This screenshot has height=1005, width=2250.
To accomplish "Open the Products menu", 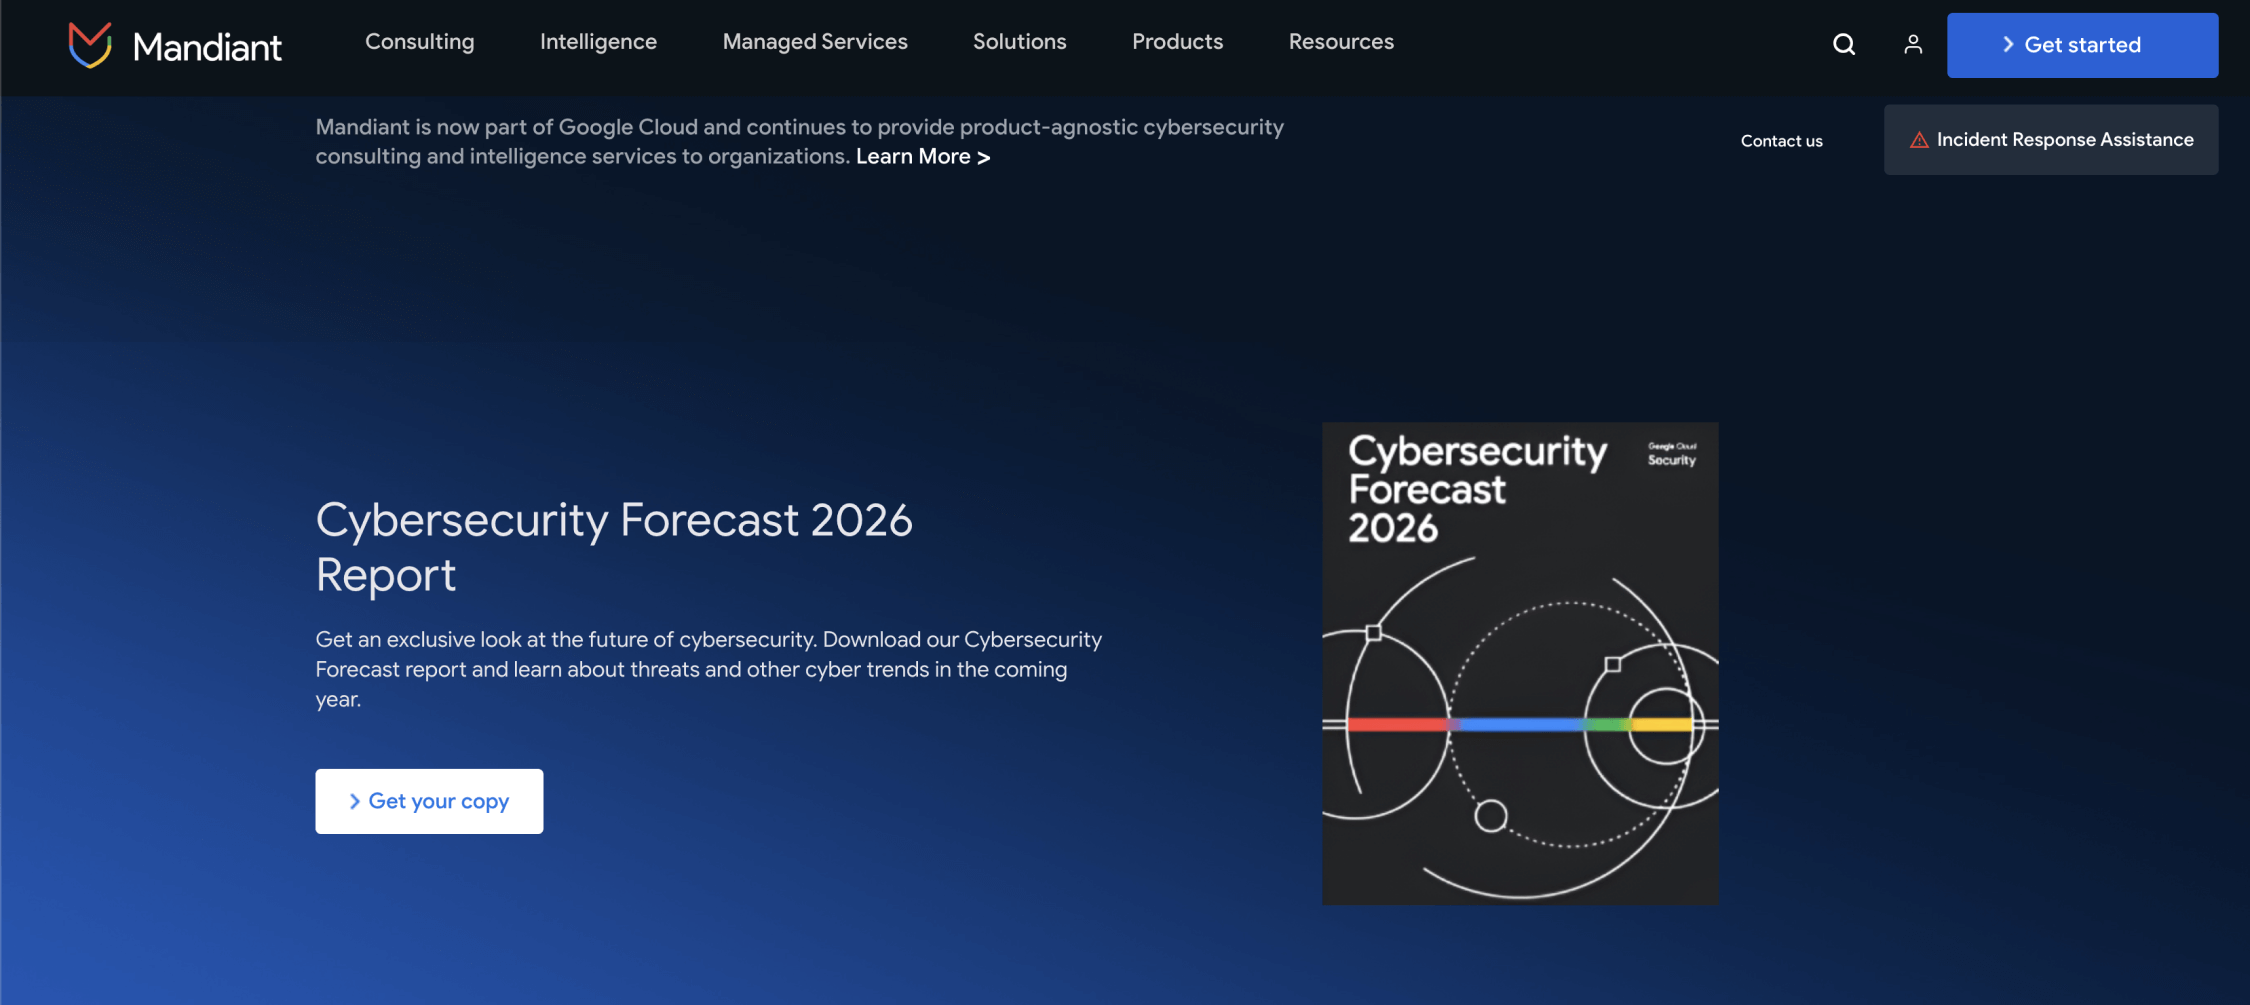I will point(1177,42).
